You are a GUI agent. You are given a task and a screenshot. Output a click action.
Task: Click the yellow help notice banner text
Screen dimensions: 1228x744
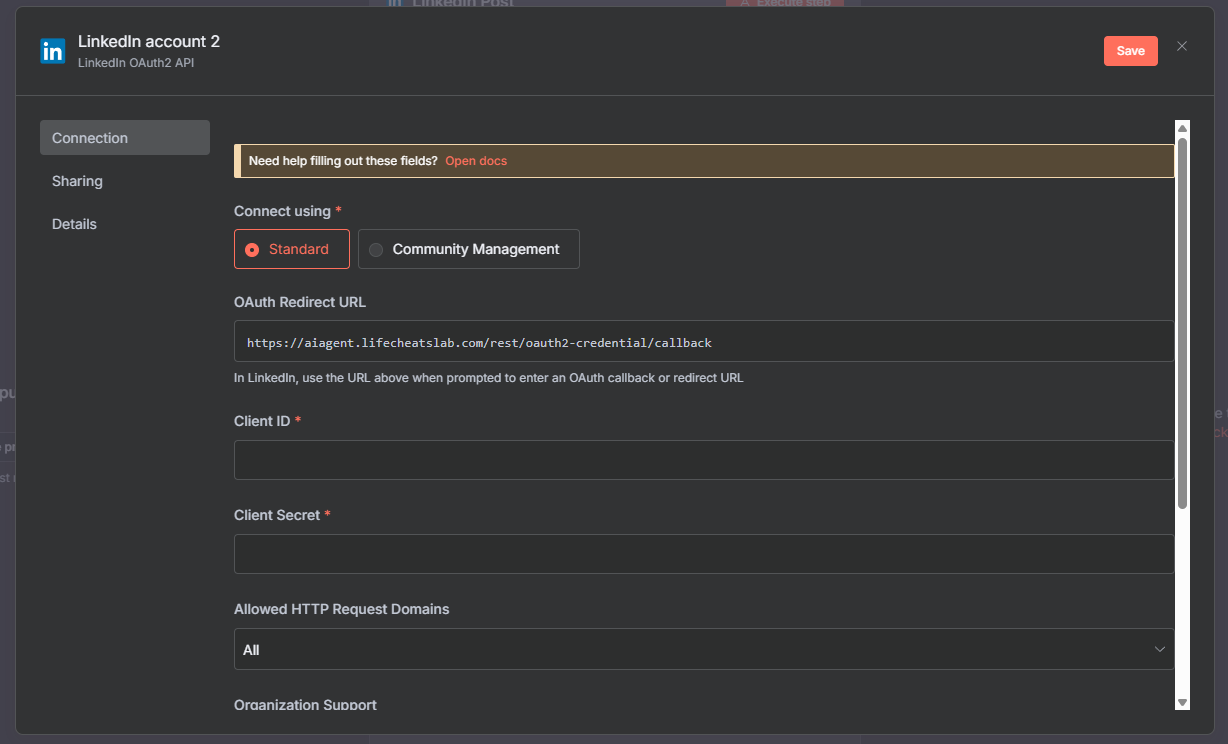(x=343, y=161)
